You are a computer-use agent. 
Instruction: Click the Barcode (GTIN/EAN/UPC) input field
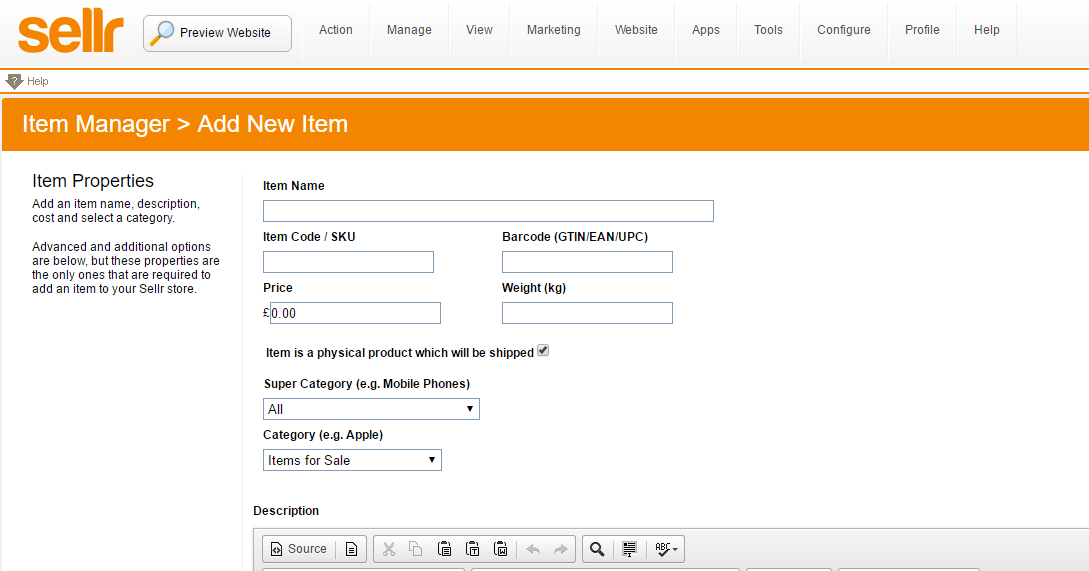(x=587, y=262)
